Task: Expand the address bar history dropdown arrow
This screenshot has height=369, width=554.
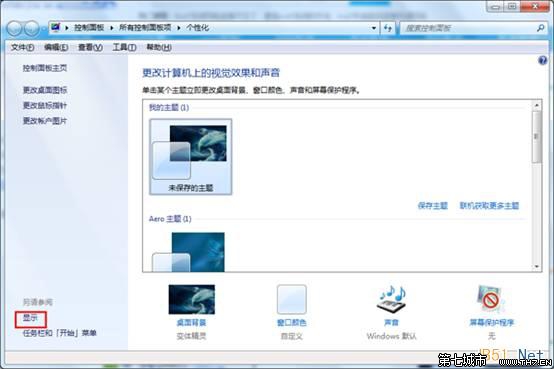Action: (373, 28)
